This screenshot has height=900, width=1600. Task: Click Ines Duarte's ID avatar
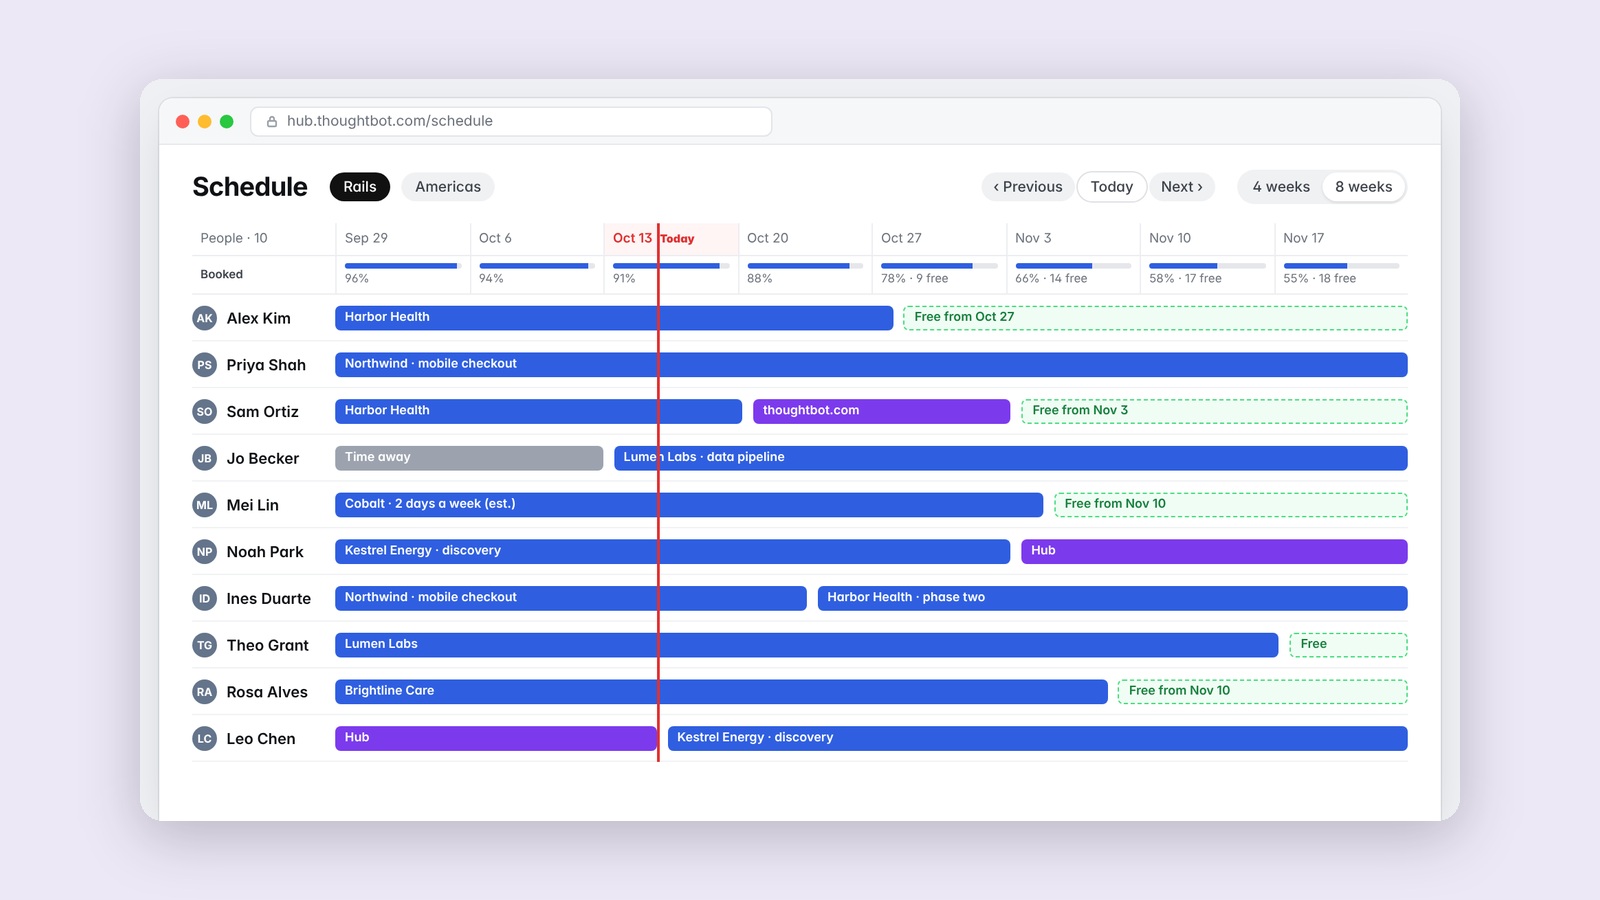(x=204, y=599)
